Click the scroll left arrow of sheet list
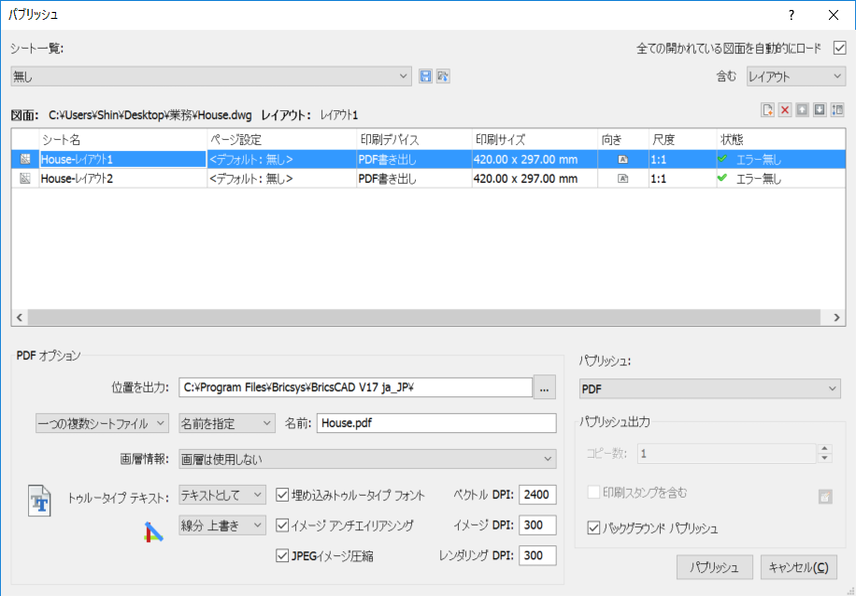 (20, 317)
